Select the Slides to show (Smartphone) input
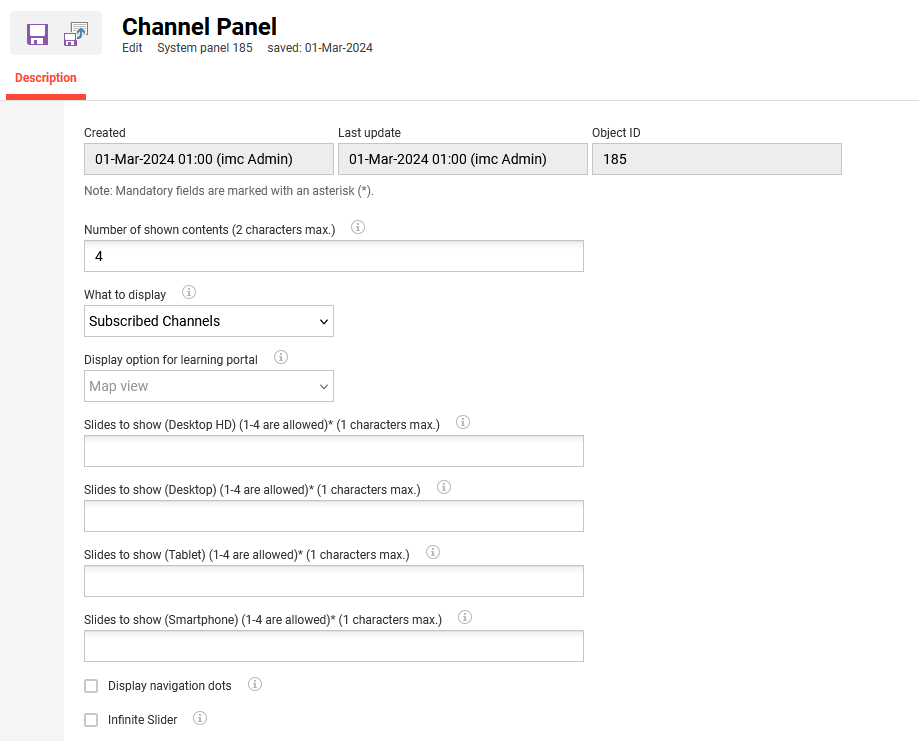919x741 pixels. pos(334,647)
